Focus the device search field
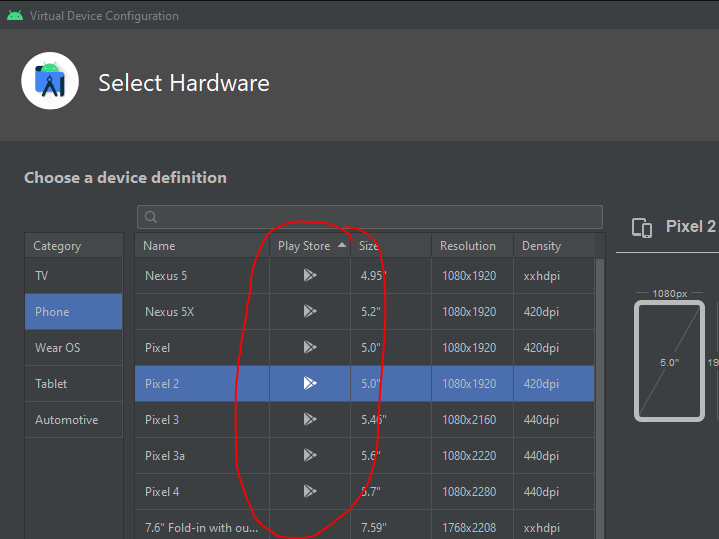 370,217
